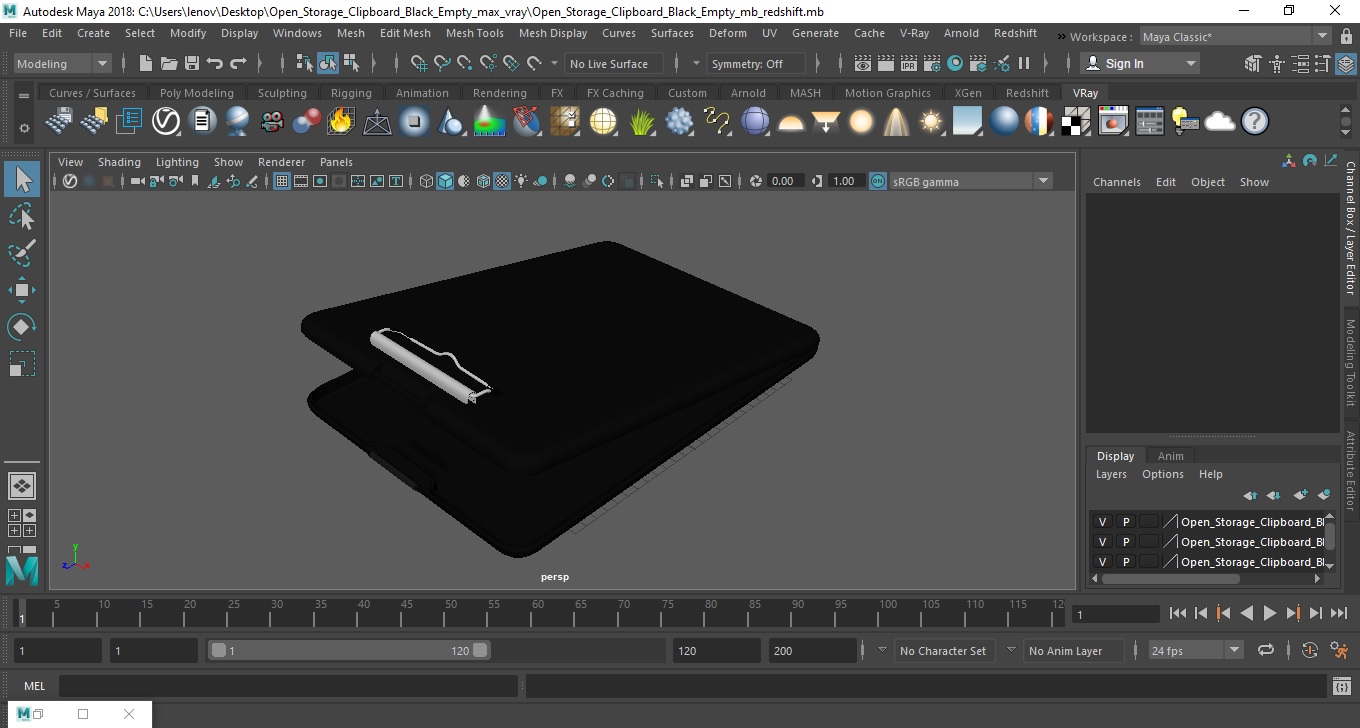Click the playback range slider bar

(349, 650)
